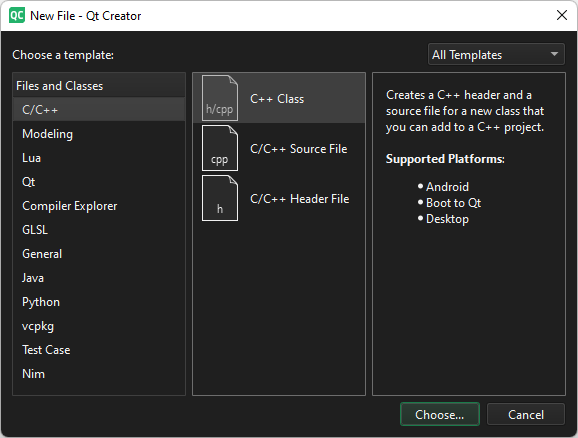This screenshot has width=578, height=438.
Task: Select the General category
Action: coord(99,253)
